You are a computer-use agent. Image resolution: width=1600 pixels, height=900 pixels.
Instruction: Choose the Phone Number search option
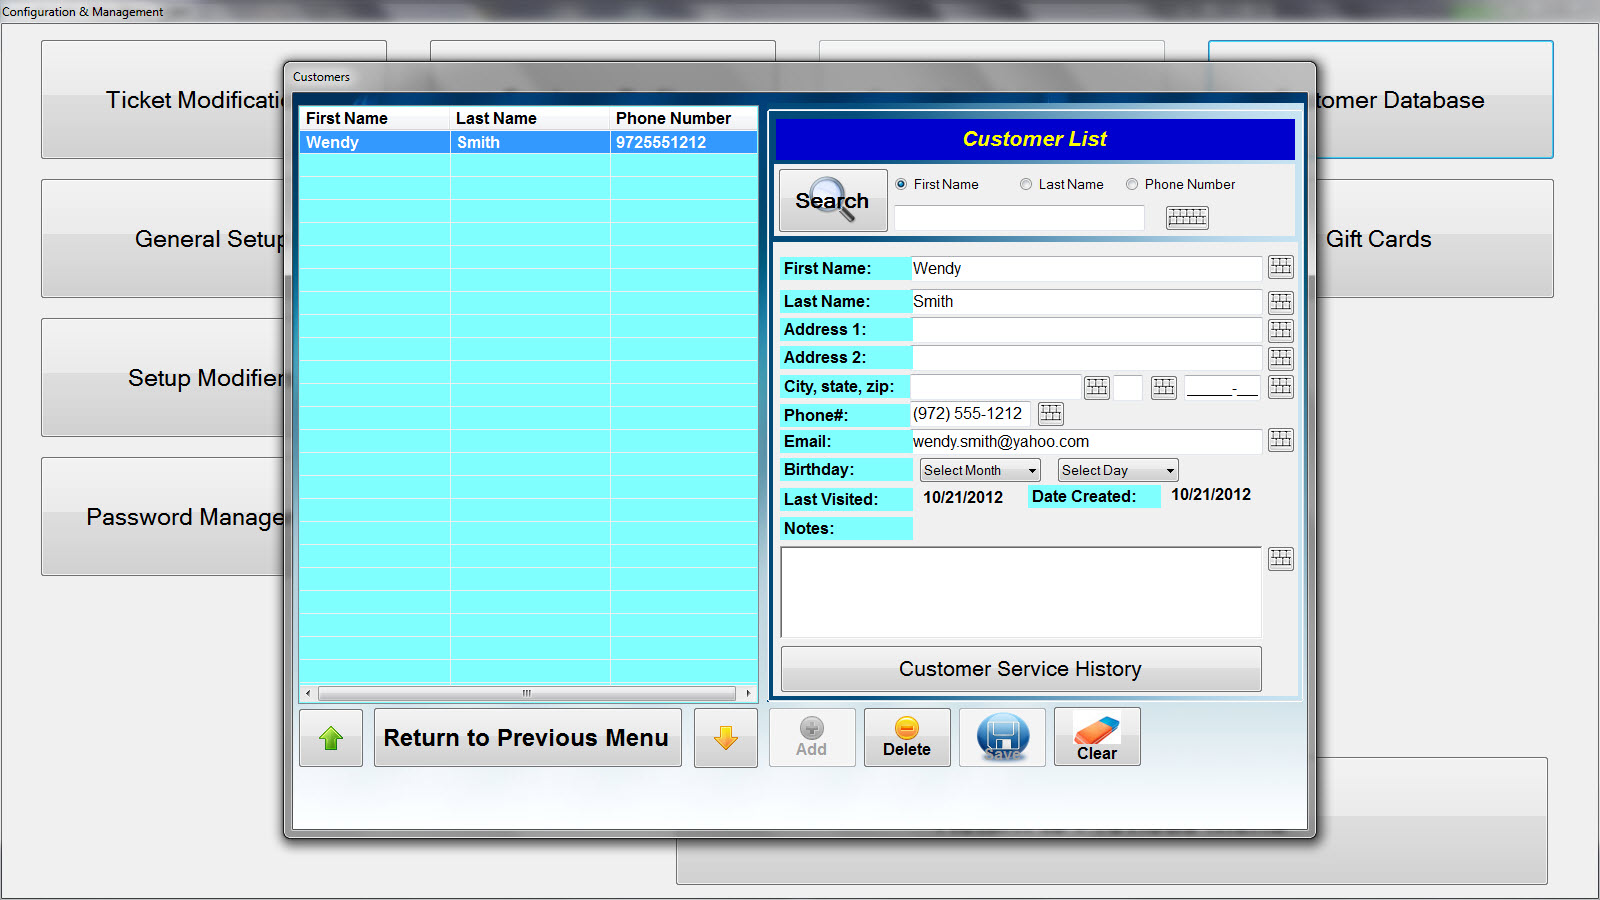point(1132,184)
